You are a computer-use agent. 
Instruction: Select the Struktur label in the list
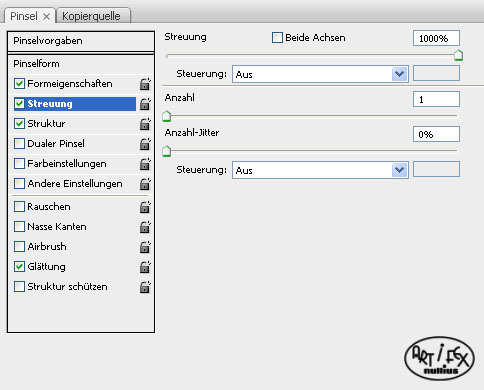pos(46,124)
